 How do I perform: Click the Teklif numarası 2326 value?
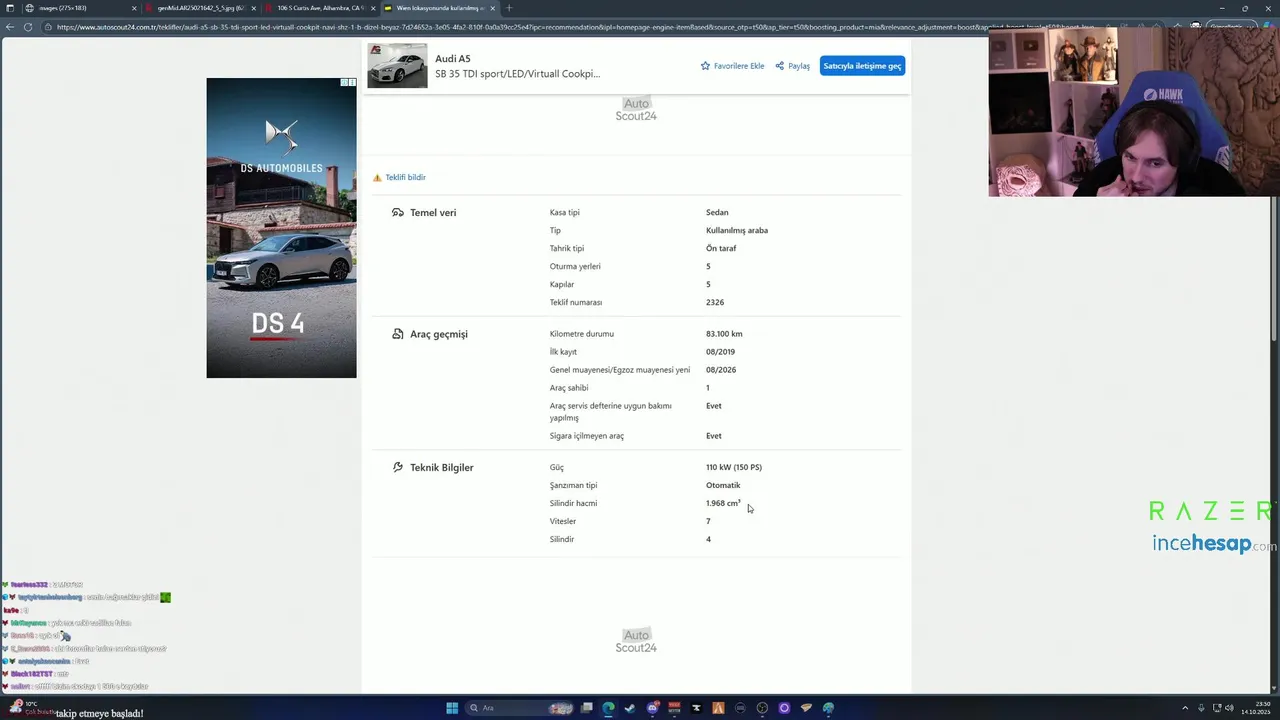coord(715,302)
